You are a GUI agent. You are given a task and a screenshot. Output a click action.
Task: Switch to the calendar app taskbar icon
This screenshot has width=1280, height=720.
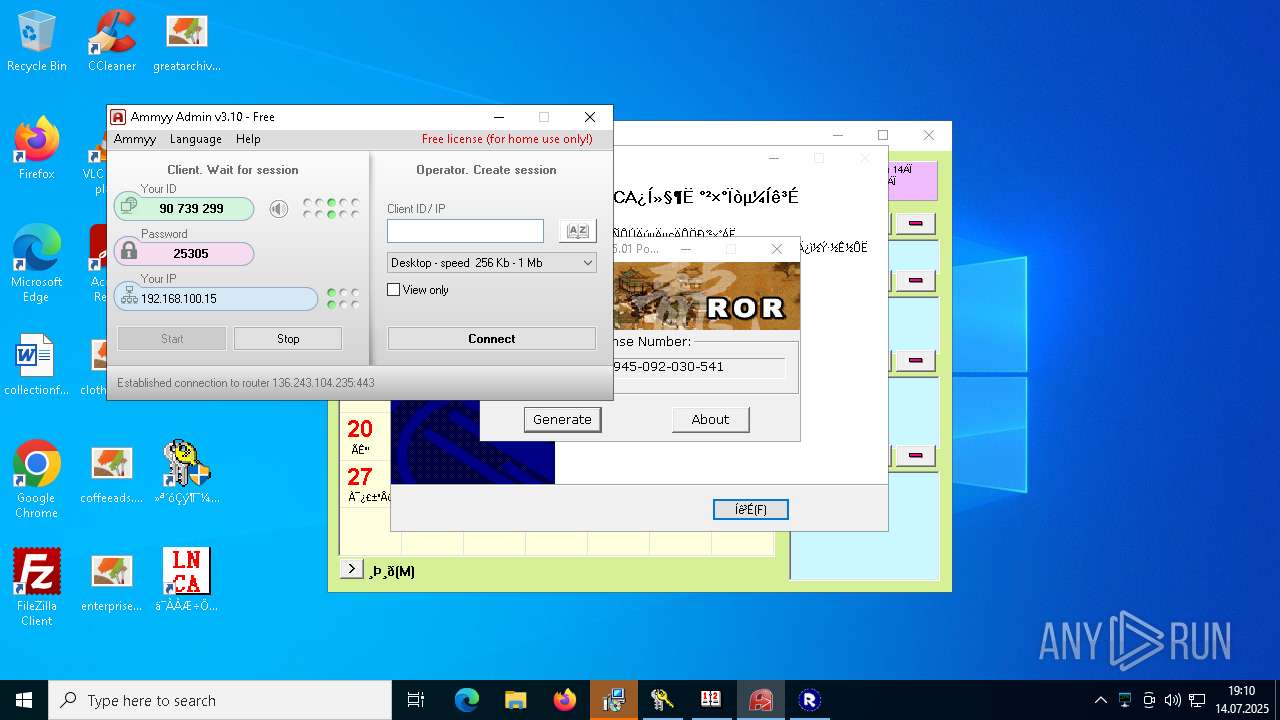[x=711, y=700]
